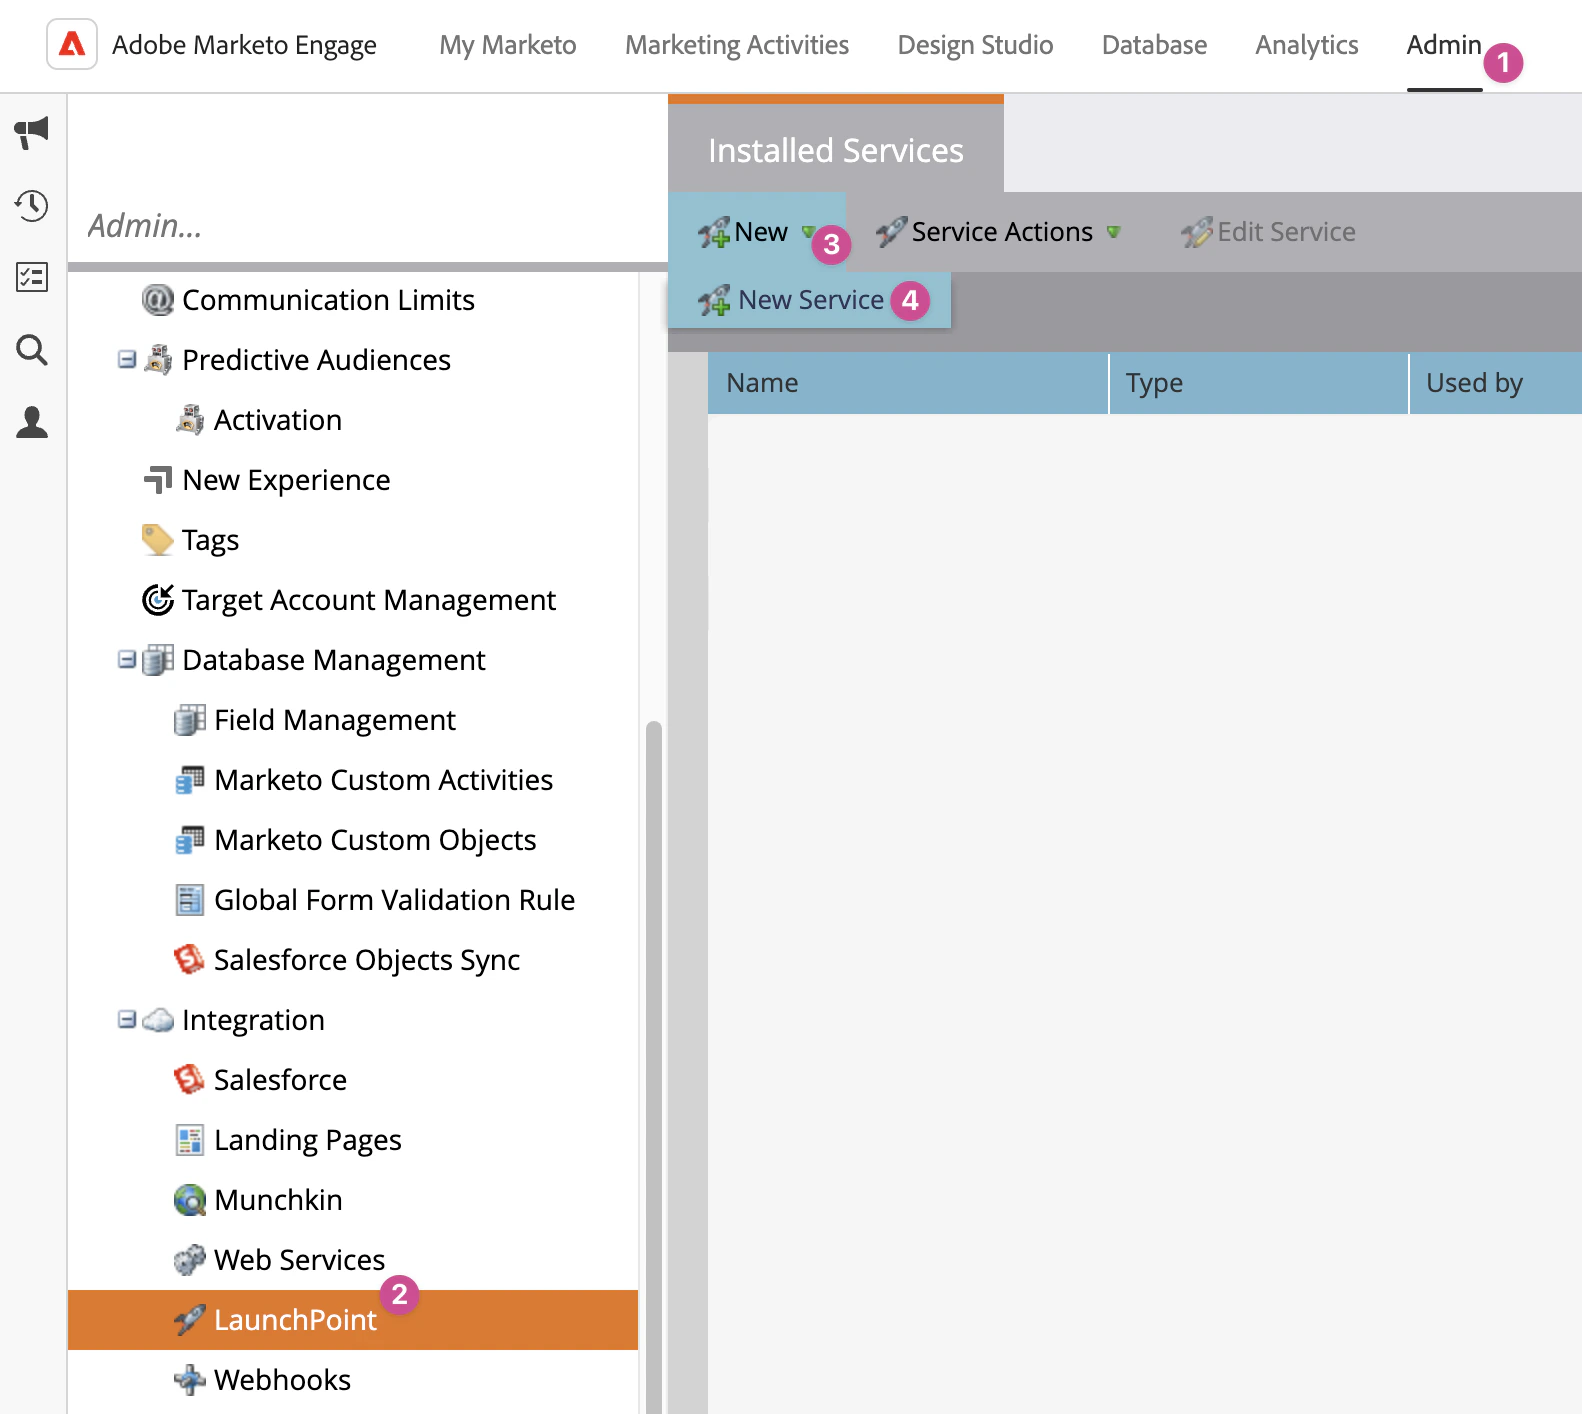Sort by the Type column header
1582x1414 pixels.
1259,383
